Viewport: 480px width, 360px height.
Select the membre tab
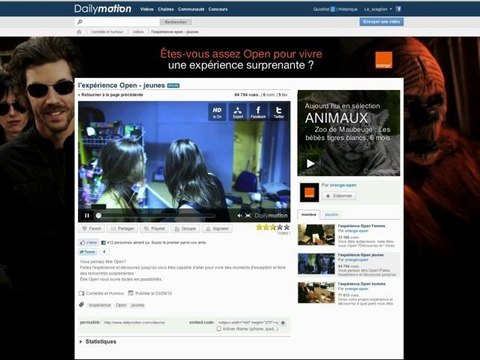(309, 215)
